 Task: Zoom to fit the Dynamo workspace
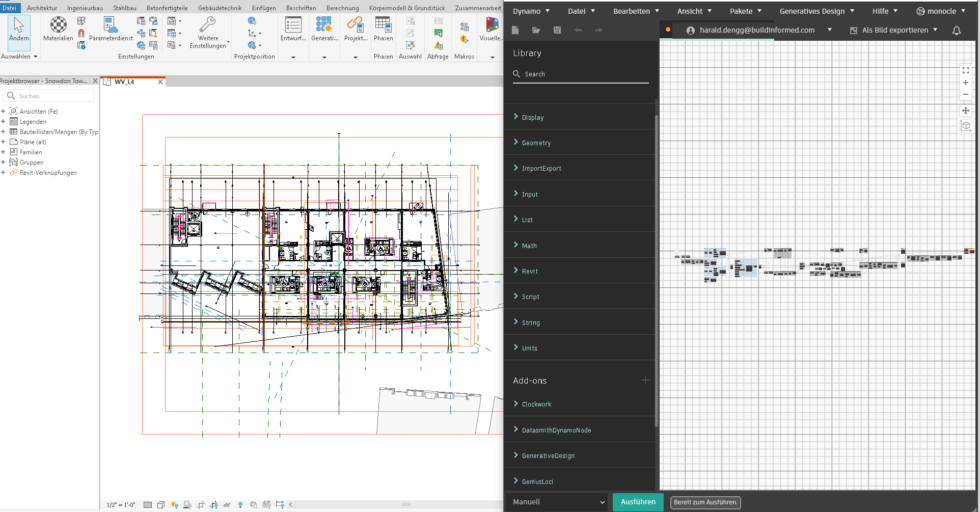(x=965, y=70)
